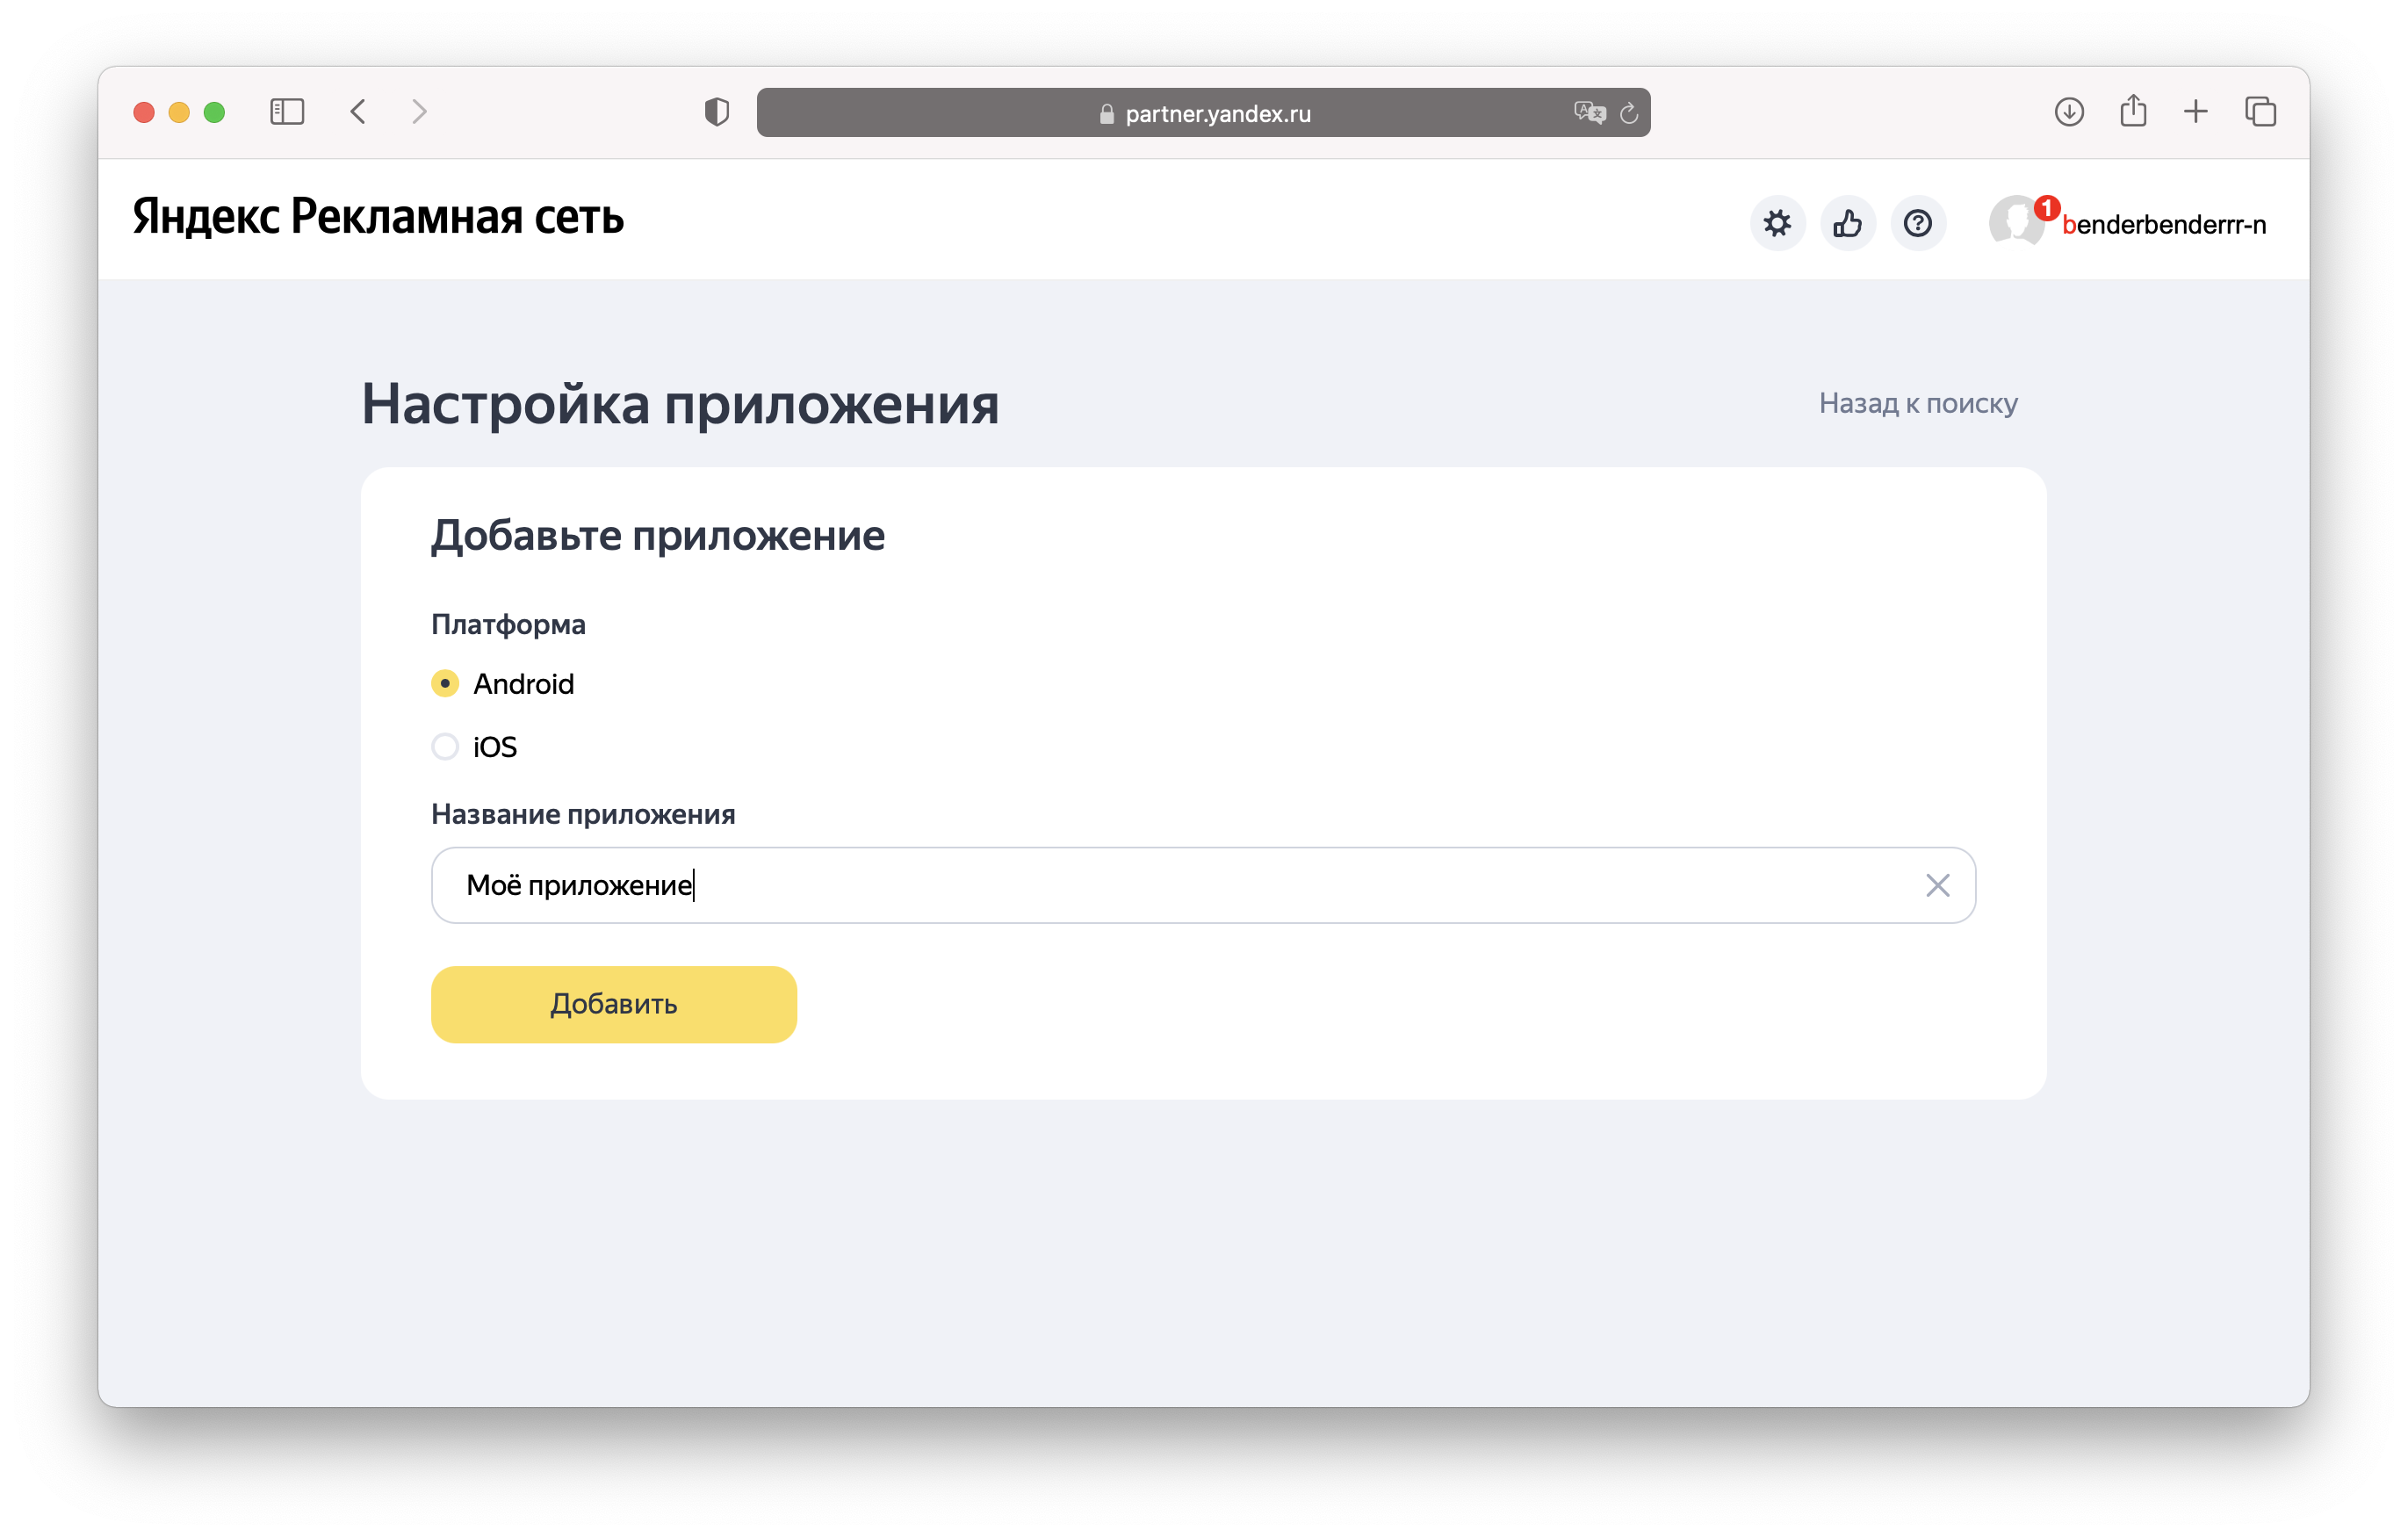Viewport: 2408px width, 1537px height.
Task: Open help with the question mark icon
Action: click(x=1917, y=223)
